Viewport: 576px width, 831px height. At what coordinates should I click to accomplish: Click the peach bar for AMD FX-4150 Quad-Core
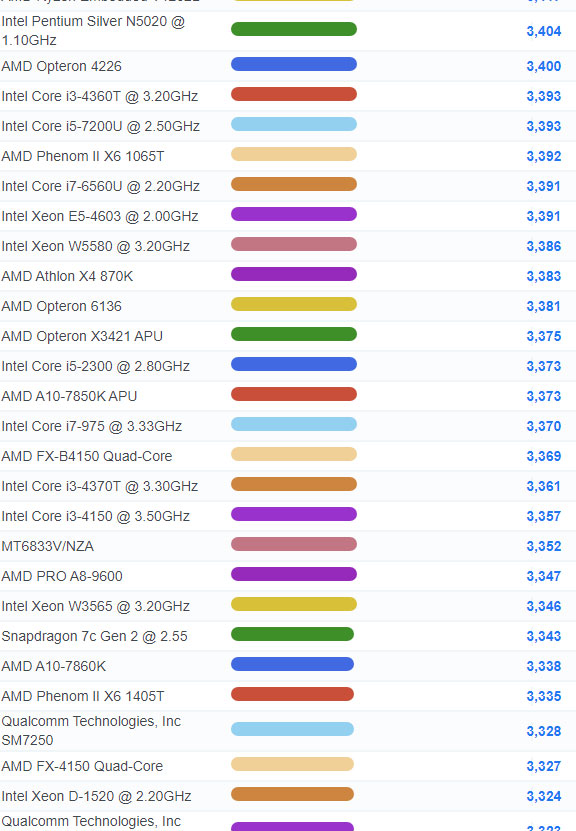click(293, 764)
